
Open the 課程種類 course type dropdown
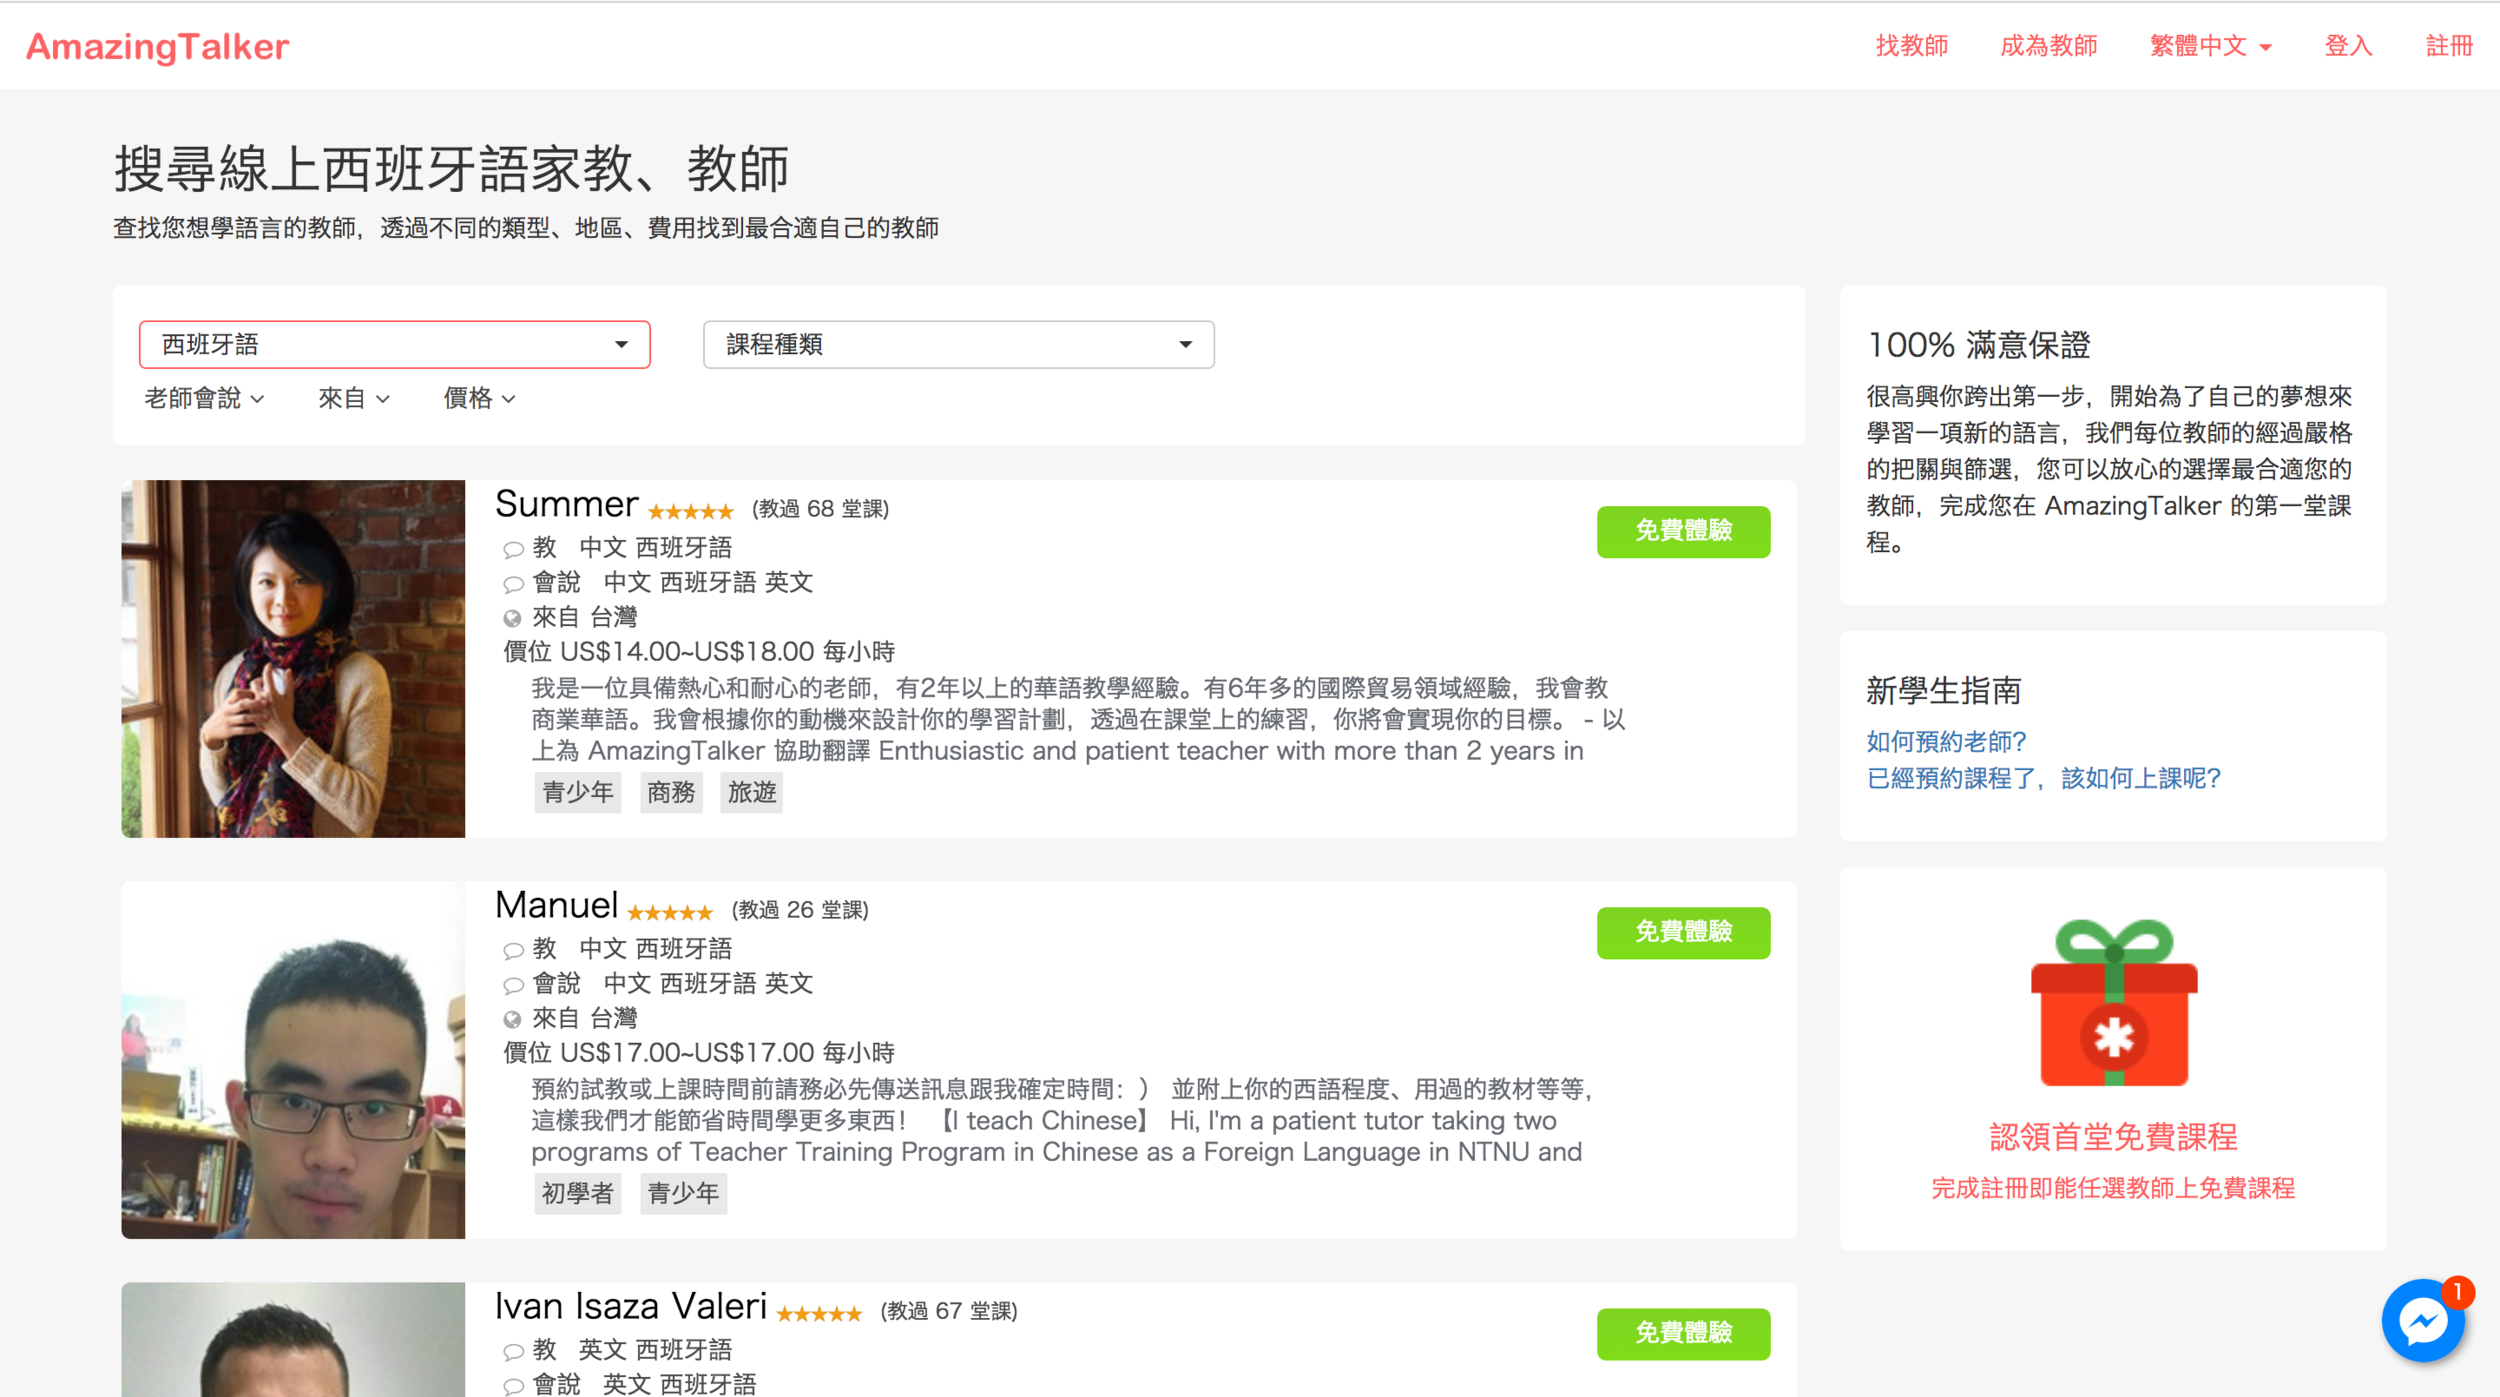tap(958, 344)
